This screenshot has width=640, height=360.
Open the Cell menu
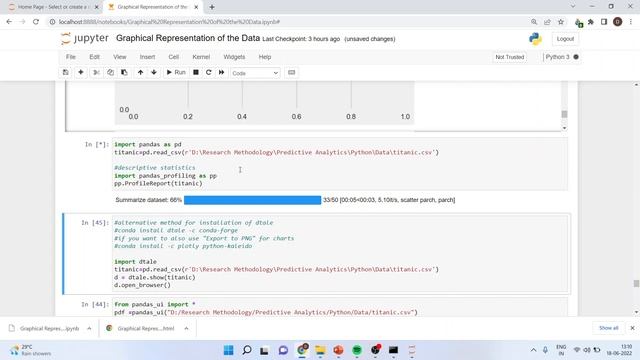(173, 57)
